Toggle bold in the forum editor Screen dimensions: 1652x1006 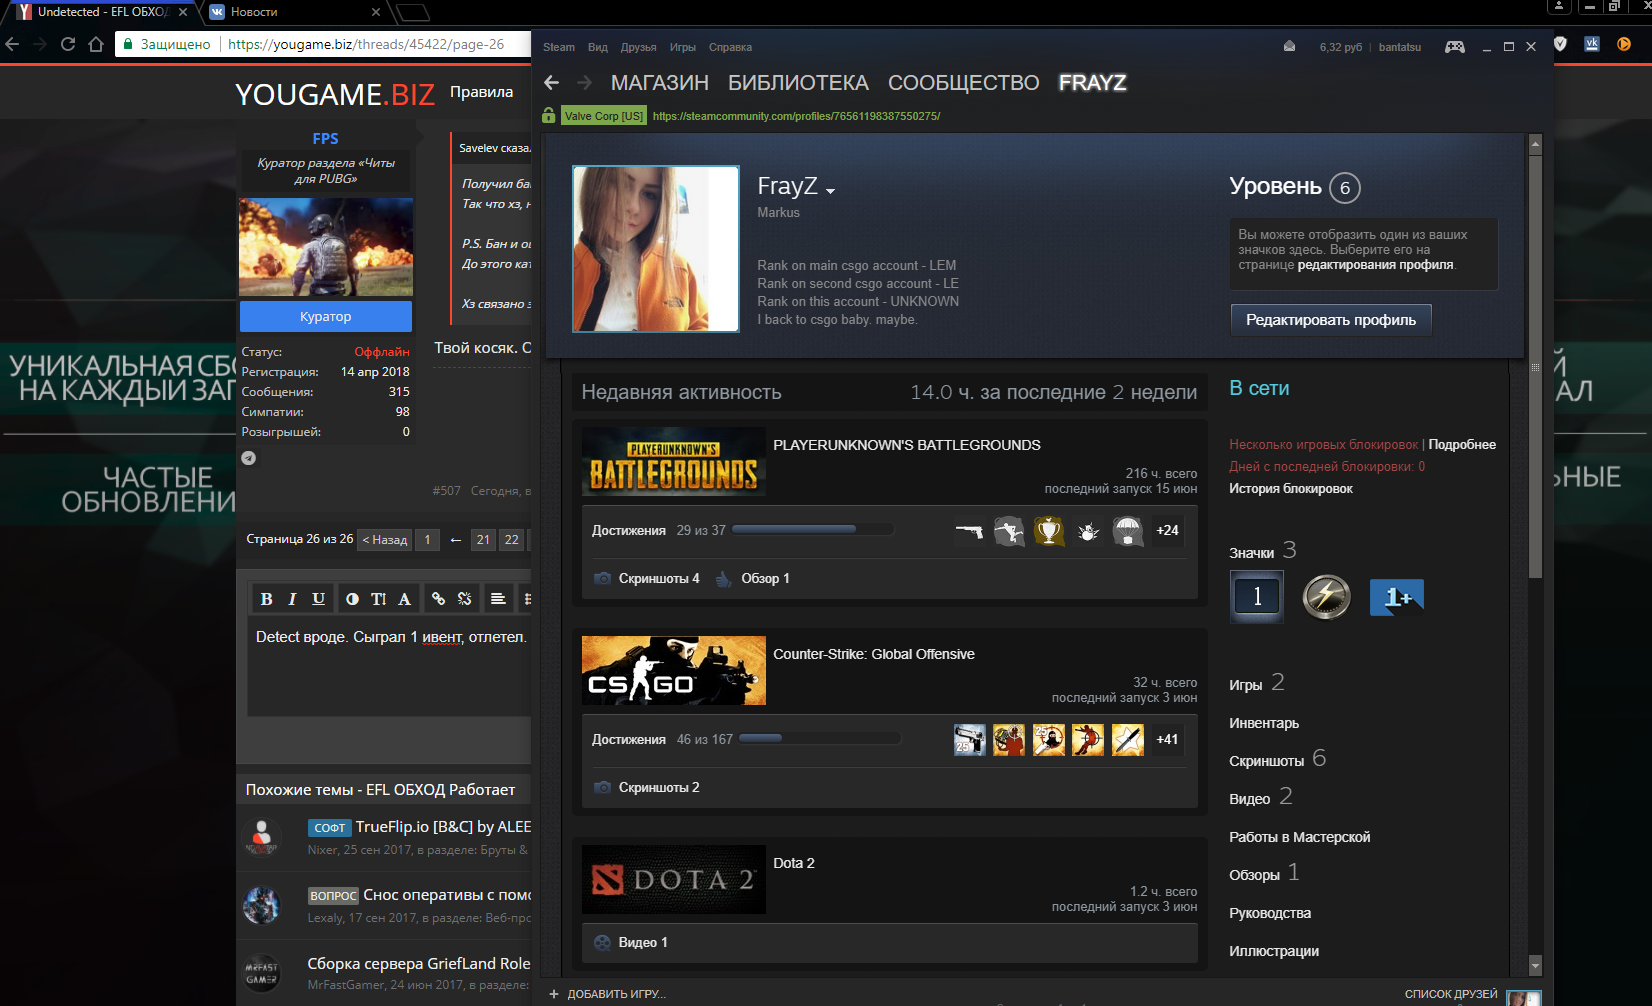click(x=266, y=599)
